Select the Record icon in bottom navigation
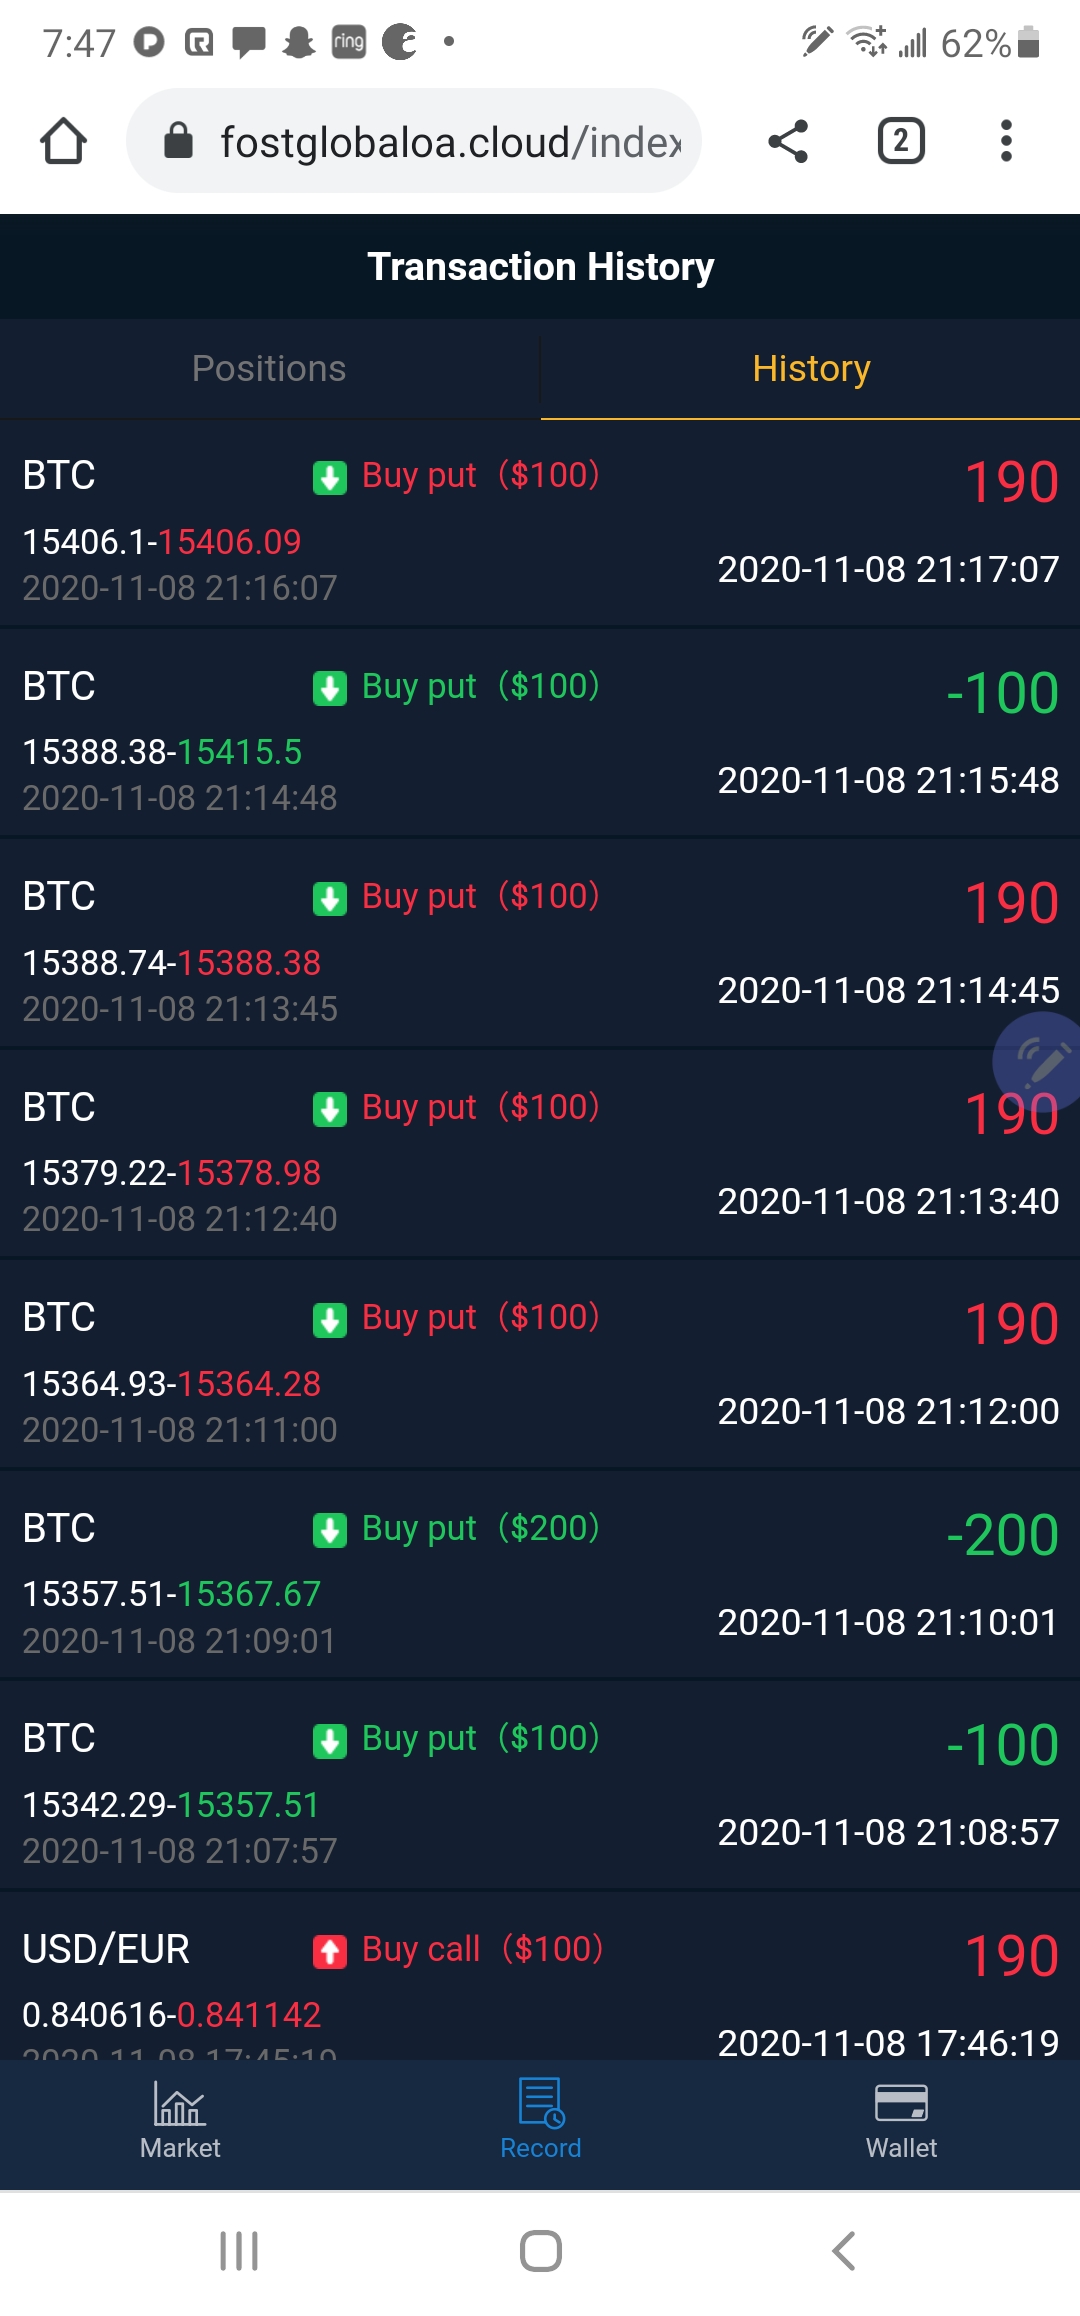This screenshot has height=2316, width=1080. coord(541,2102)
